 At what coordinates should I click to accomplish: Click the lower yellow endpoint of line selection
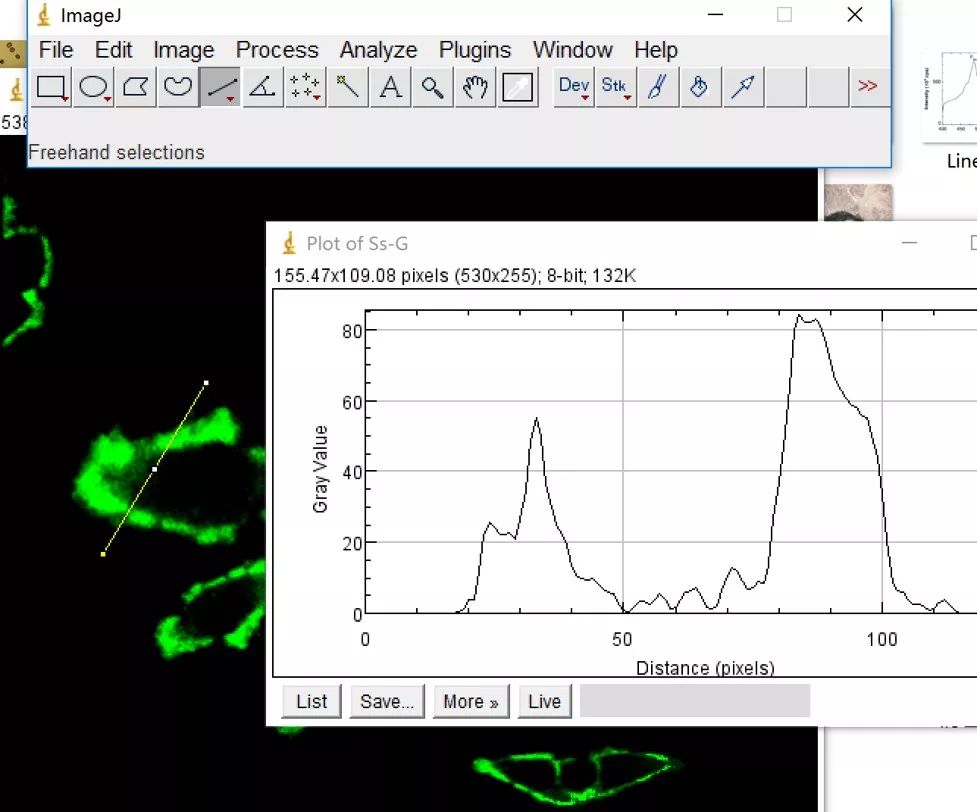tap(103, 554)
